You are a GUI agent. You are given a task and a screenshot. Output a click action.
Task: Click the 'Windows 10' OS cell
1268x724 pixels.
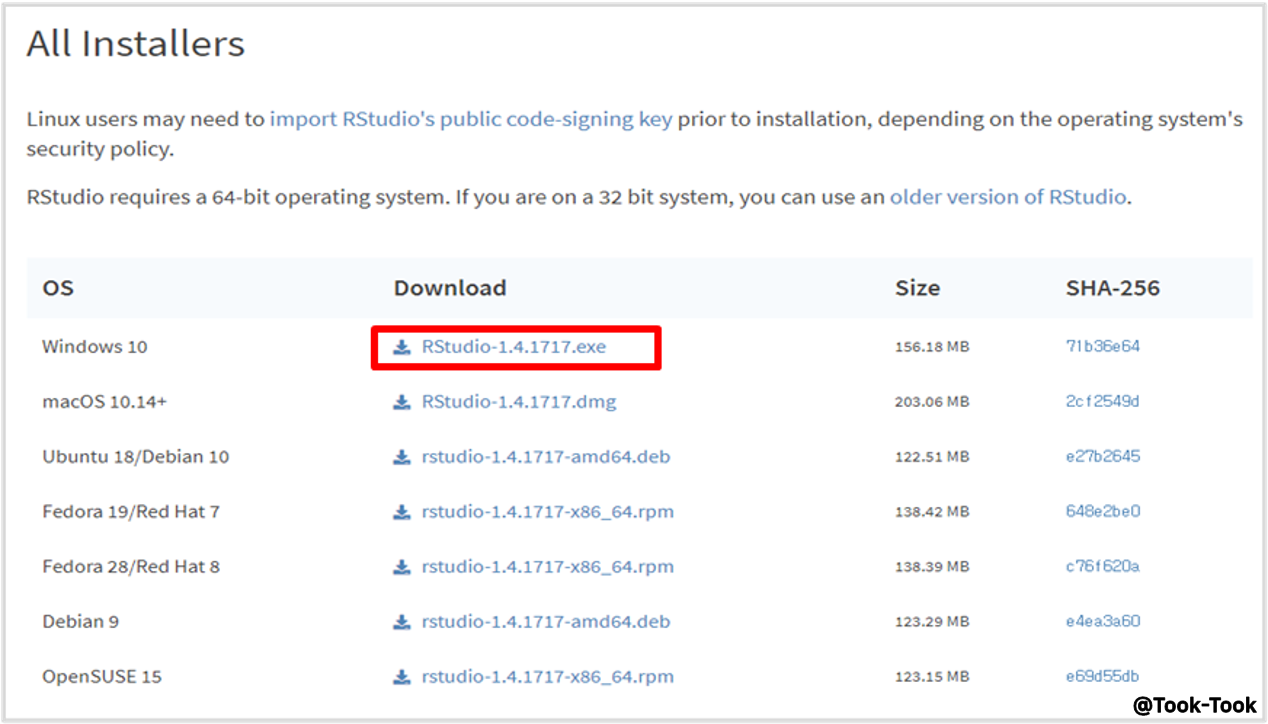tap(95, 347)
